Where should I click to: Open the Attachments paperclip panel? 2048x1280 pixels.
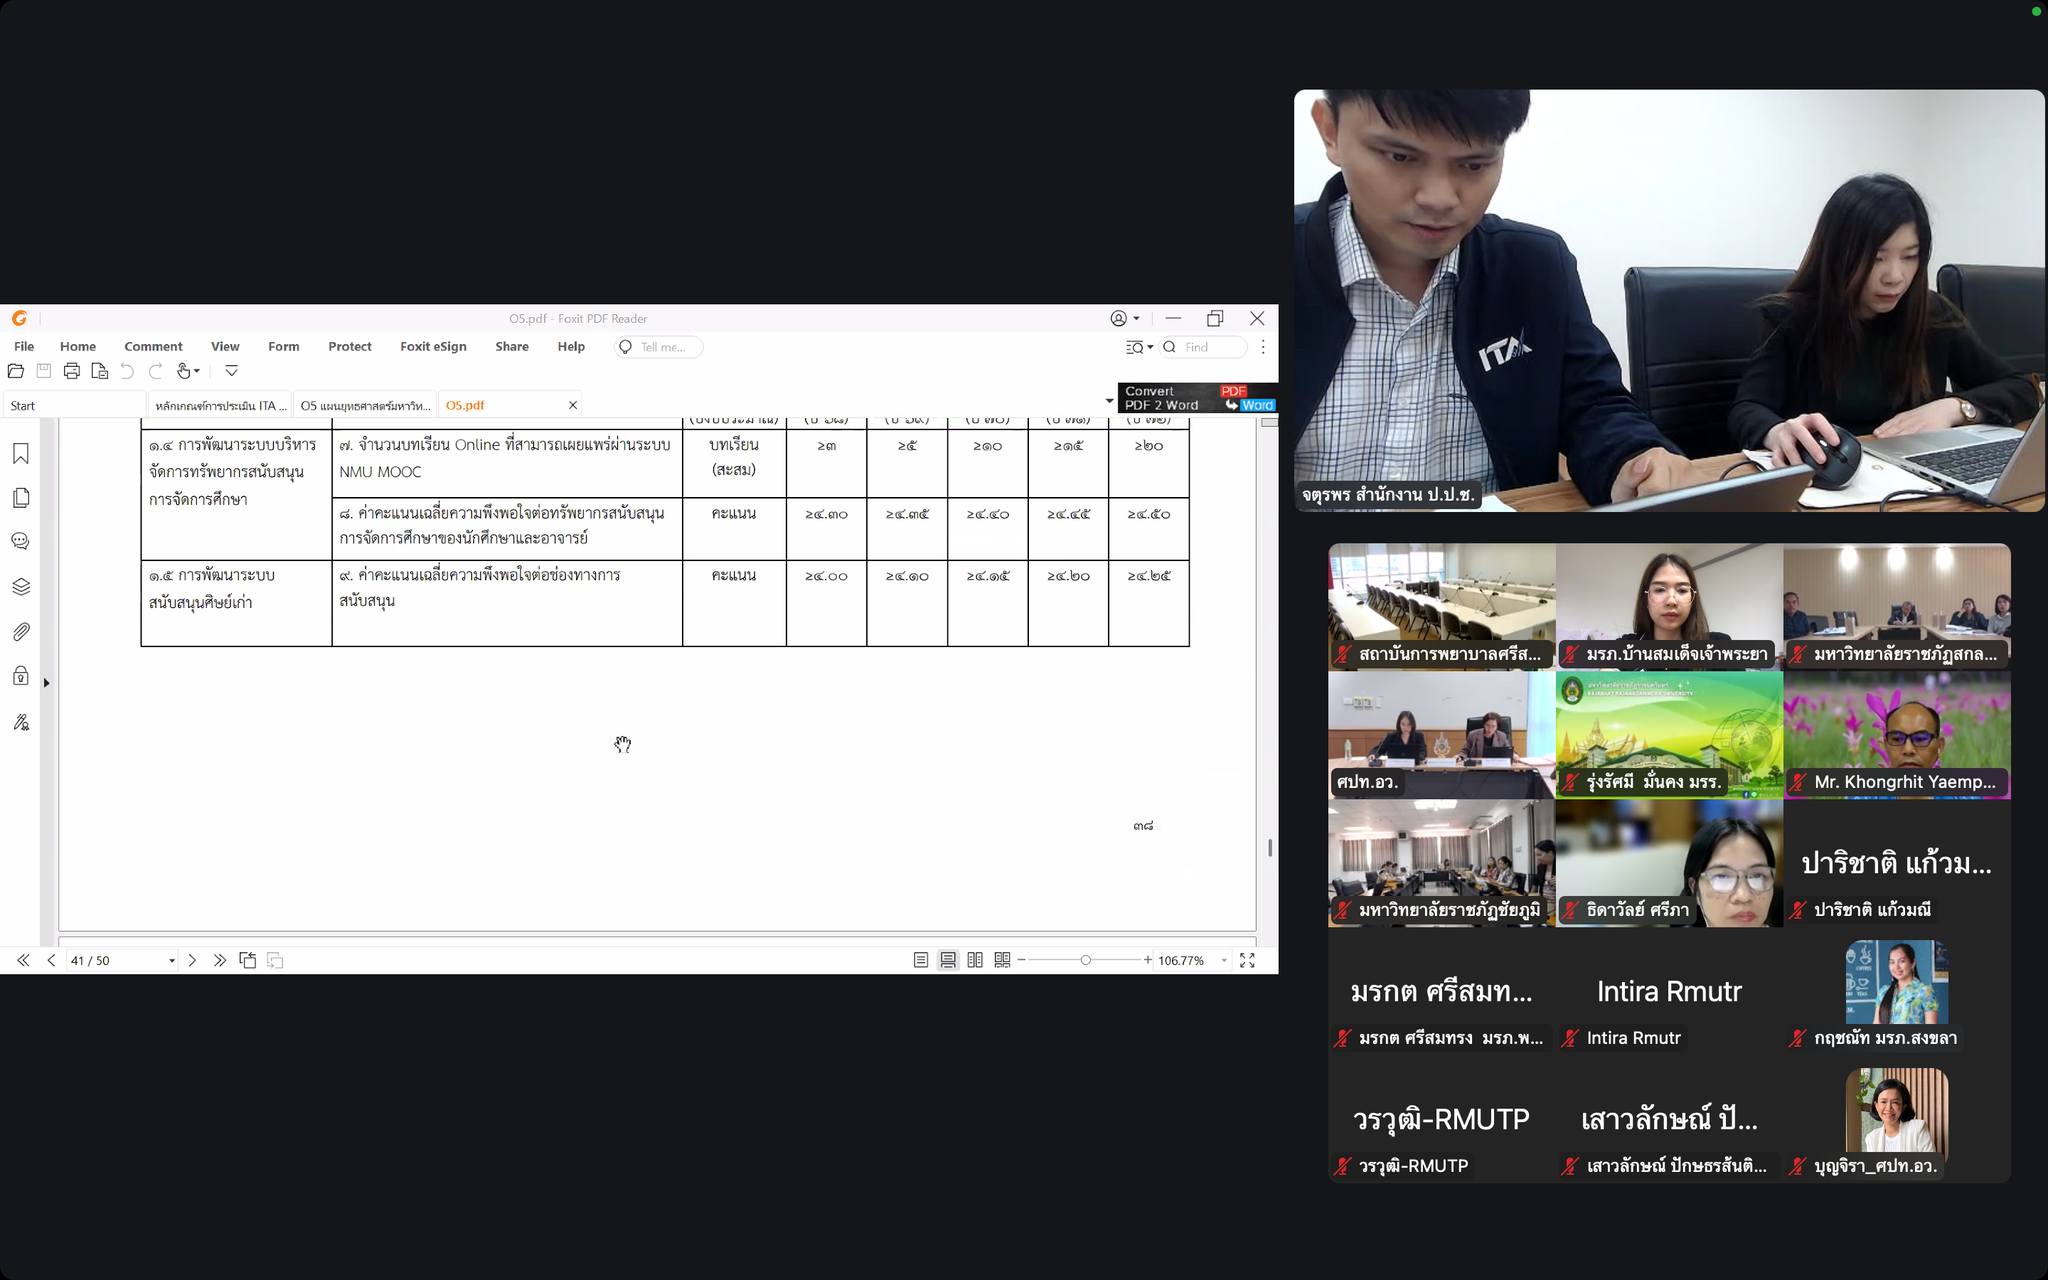tap(21, 632)
